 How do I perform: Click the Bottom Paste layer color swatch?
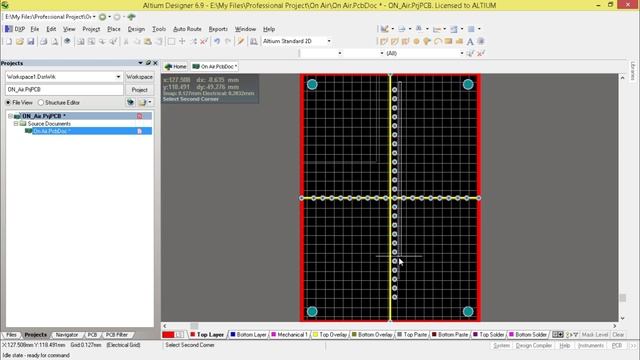coord(434,334)
